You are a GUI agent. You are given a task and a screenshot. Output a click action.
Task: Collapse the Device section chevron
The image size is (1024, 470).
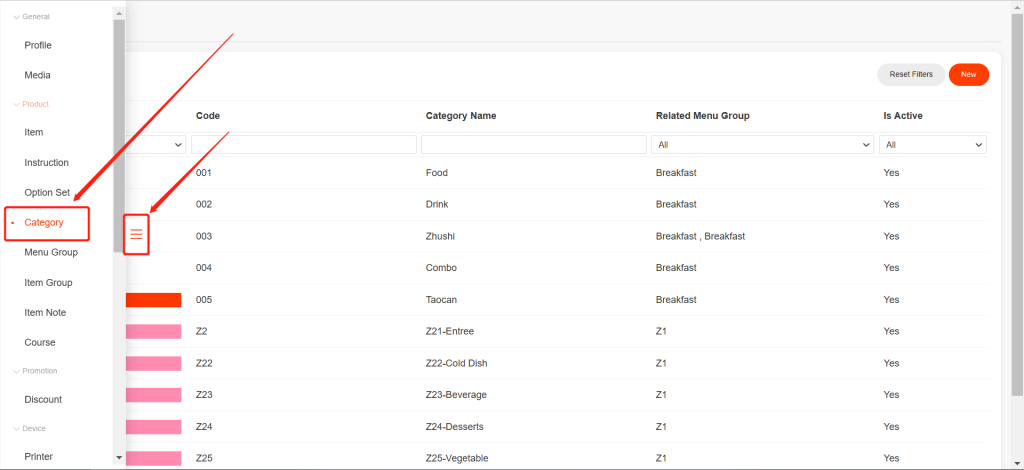tap(17, 428)
